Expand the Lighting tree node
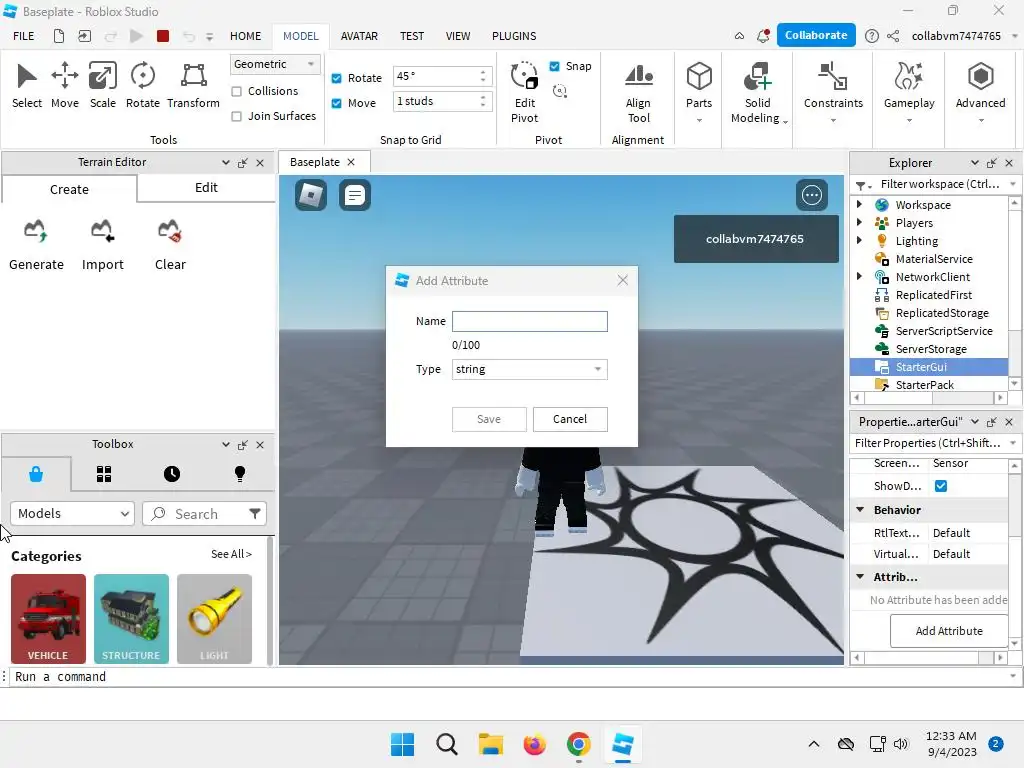 (x=859, y=240)
